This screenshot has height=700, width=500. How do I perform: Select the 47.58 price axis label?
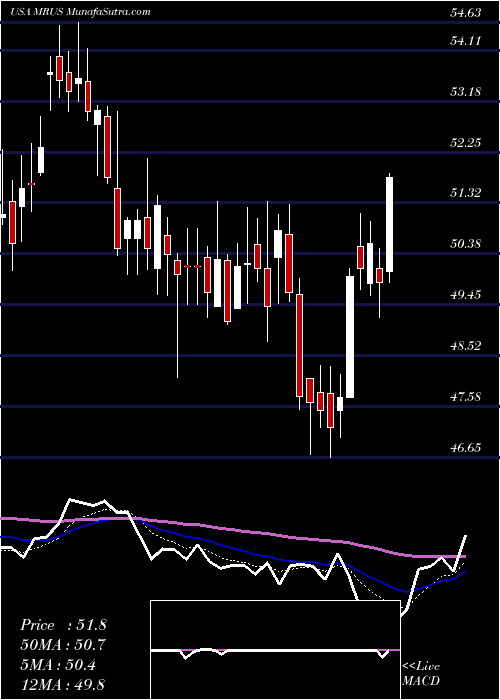465,396
